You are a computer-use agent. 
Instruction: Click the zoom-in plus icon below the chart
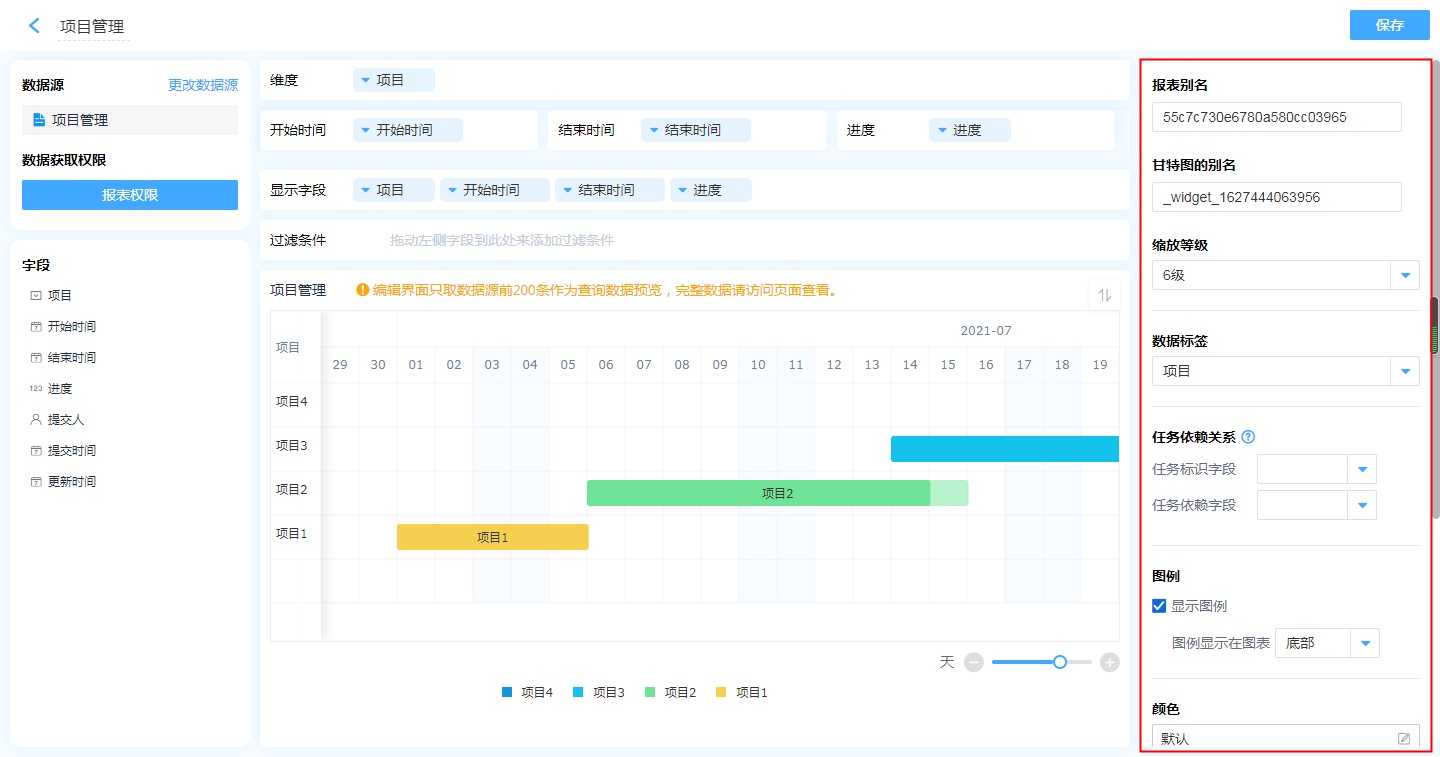(1109, 662)
